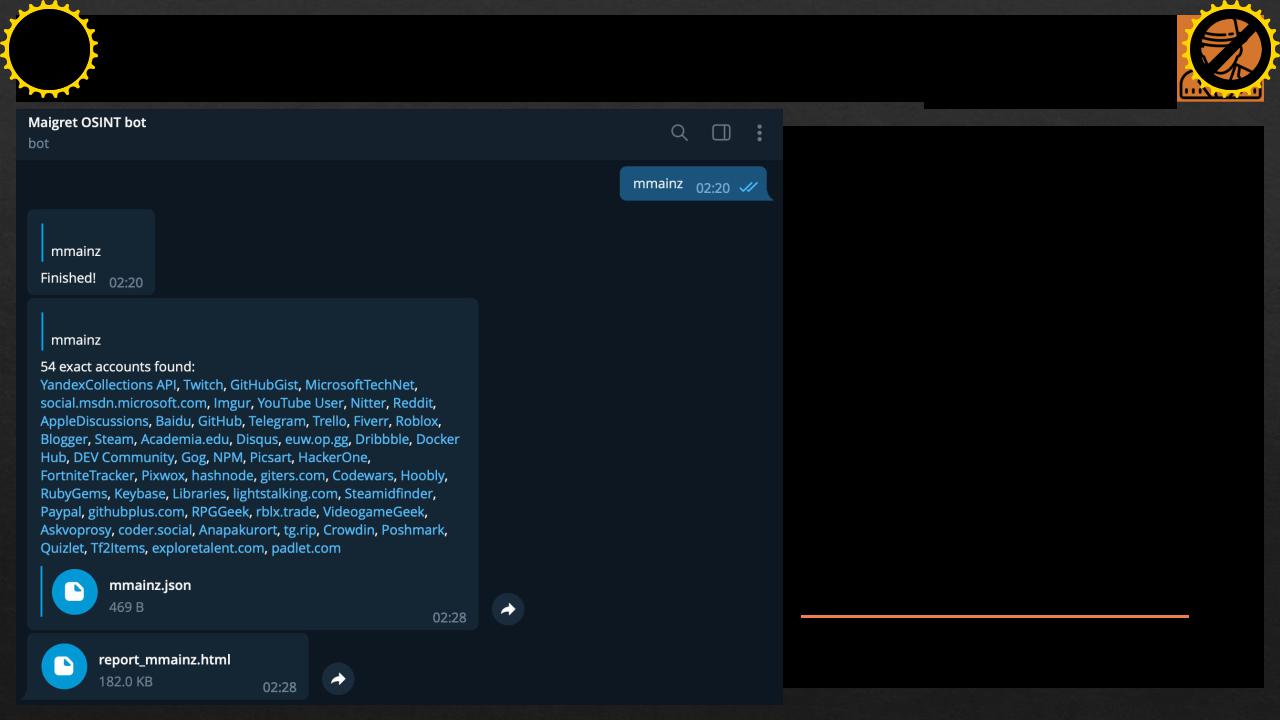Open the Twitch account link
The width and height of the screenshot is (1280, 720).
(x=203, y=385)
